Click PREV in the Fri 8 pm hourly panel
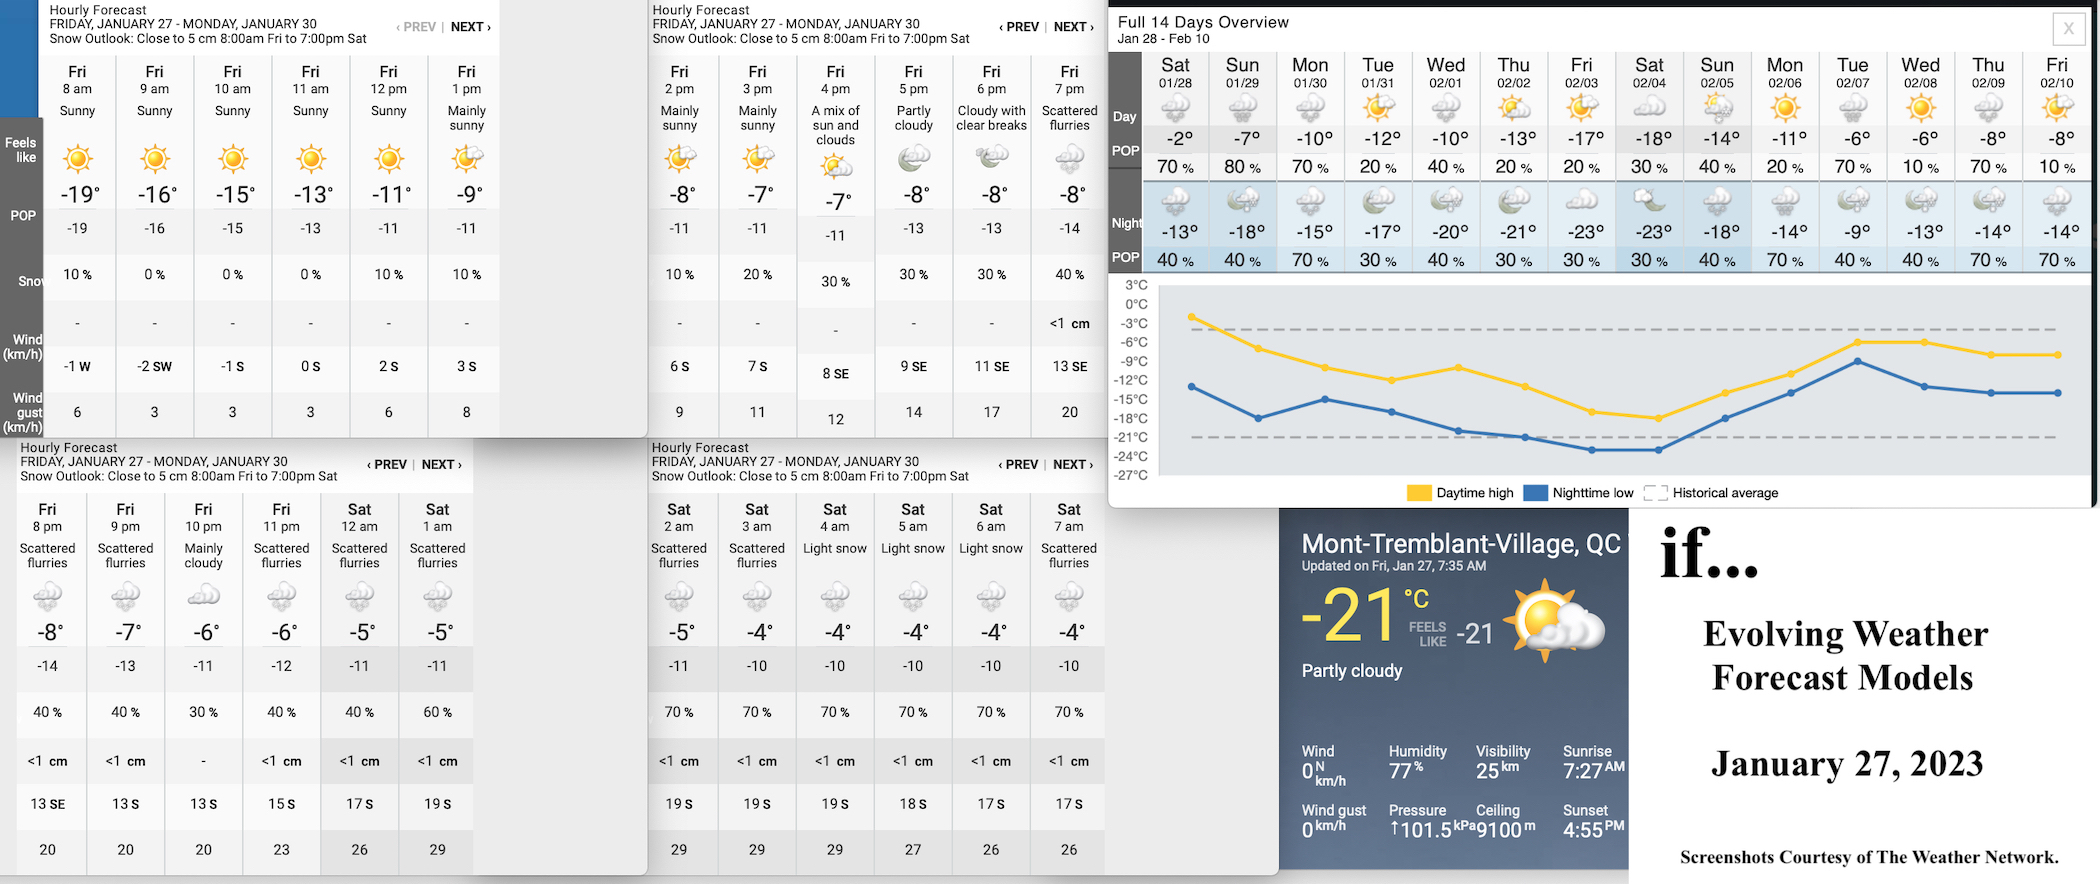This screenshot has height=884, width=2100. 387,465
